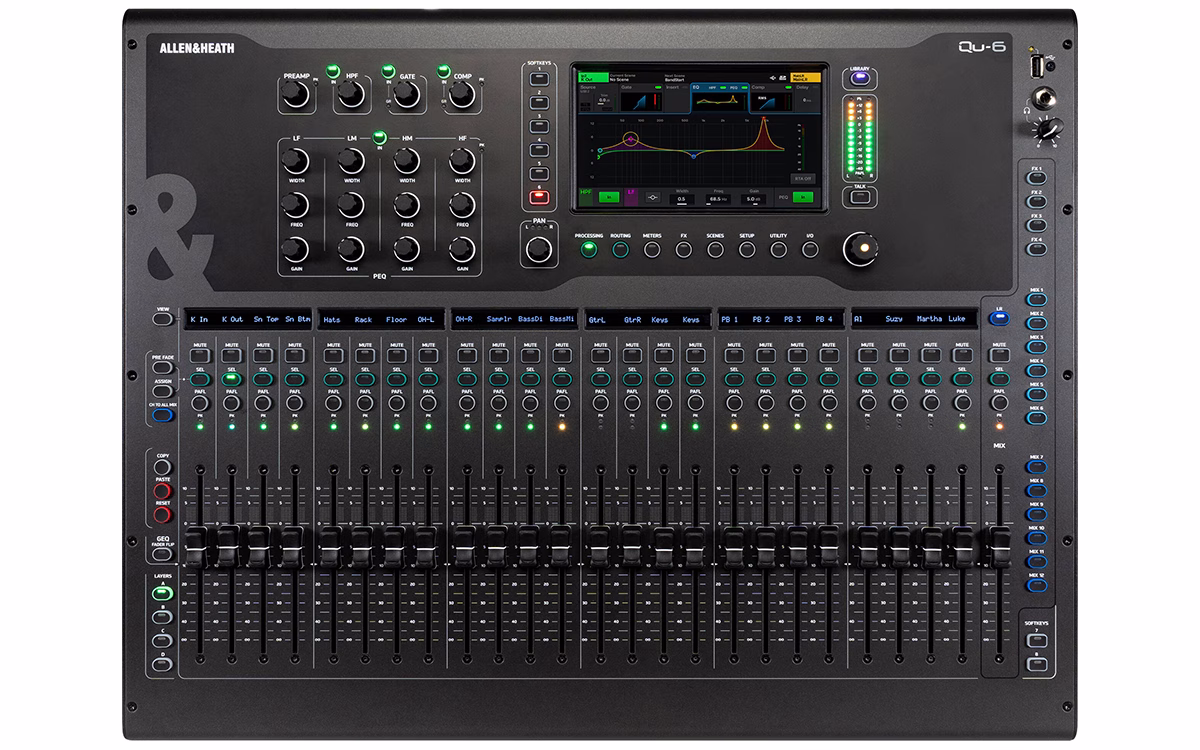The image size is (1200, 750).
Task: Open the UTILITY screen
Action: [779, 249]
